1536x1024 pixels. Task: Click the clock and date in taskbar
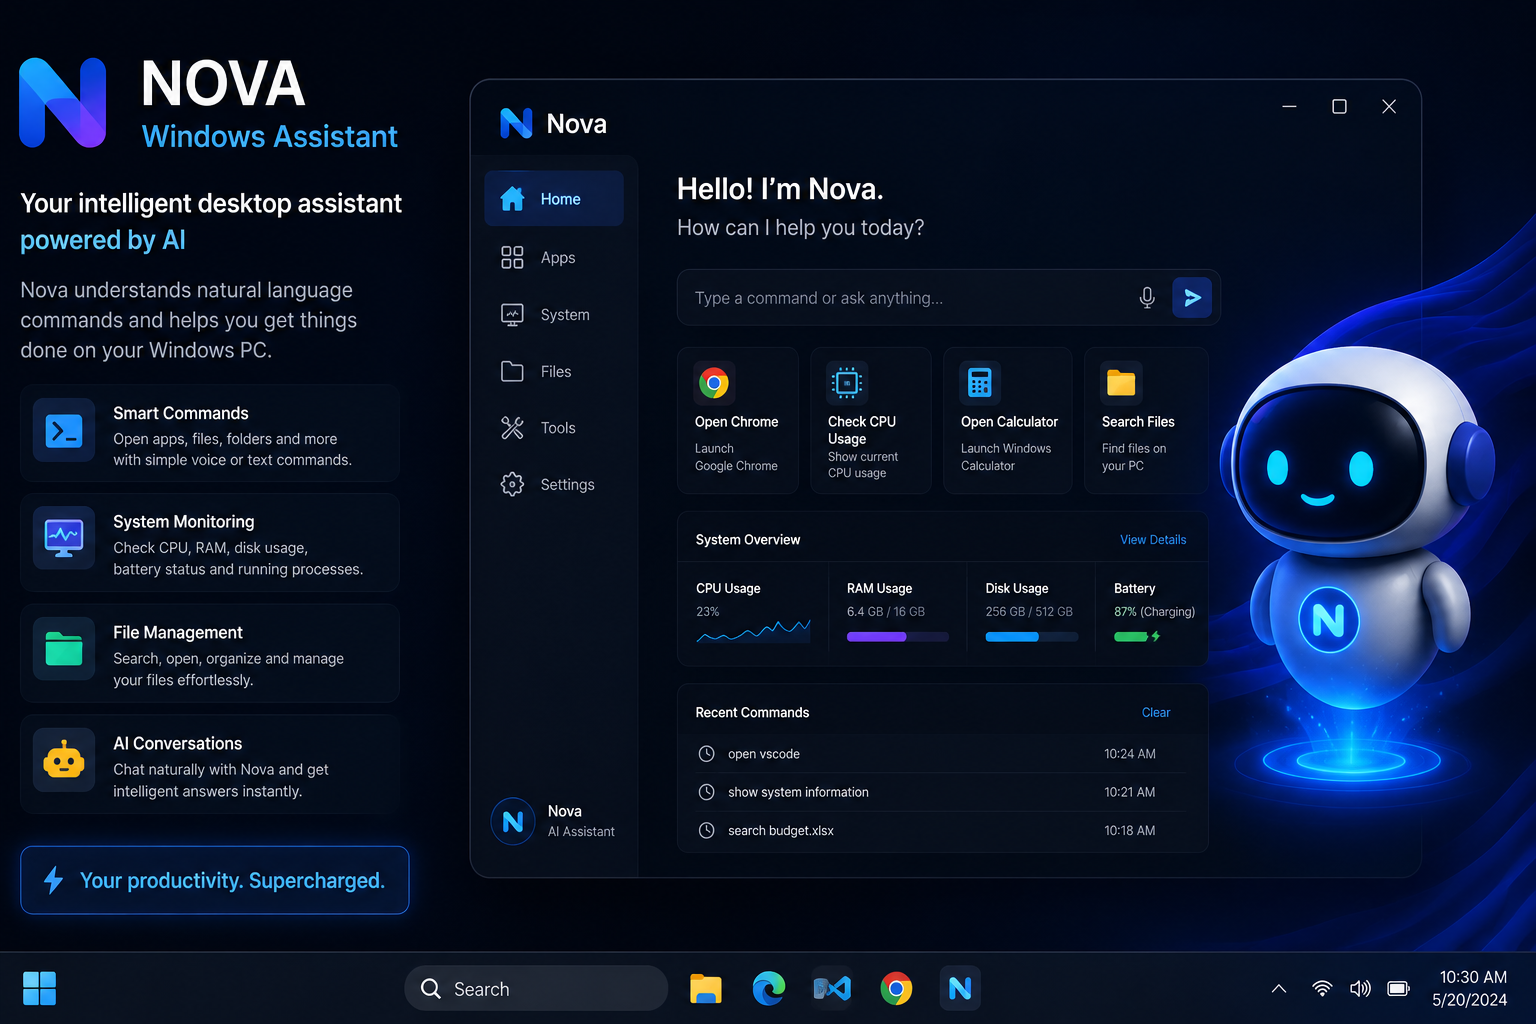[1472, 988]
